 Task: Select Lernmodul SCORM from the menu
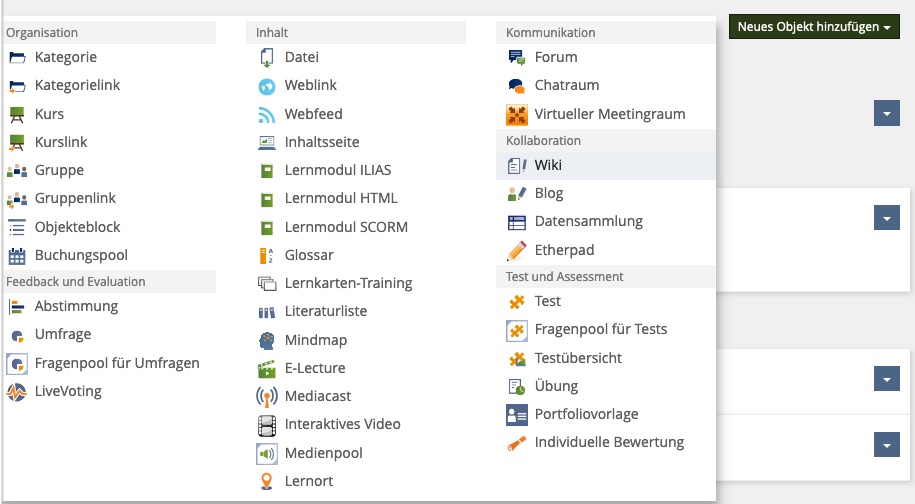(x=346, y=227)
